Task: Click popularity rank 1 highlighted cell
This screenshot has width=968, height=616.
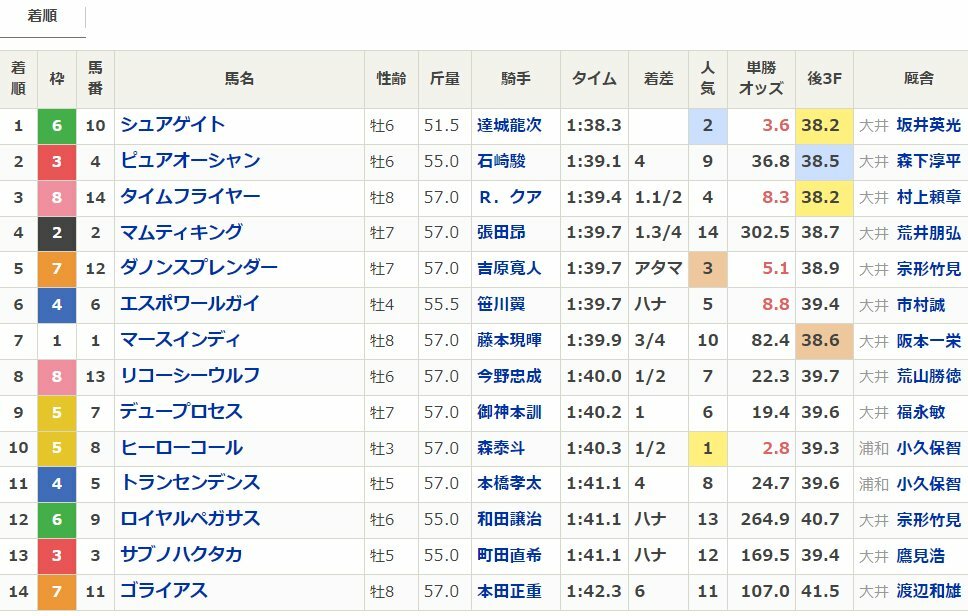Action: coord(707,448)
